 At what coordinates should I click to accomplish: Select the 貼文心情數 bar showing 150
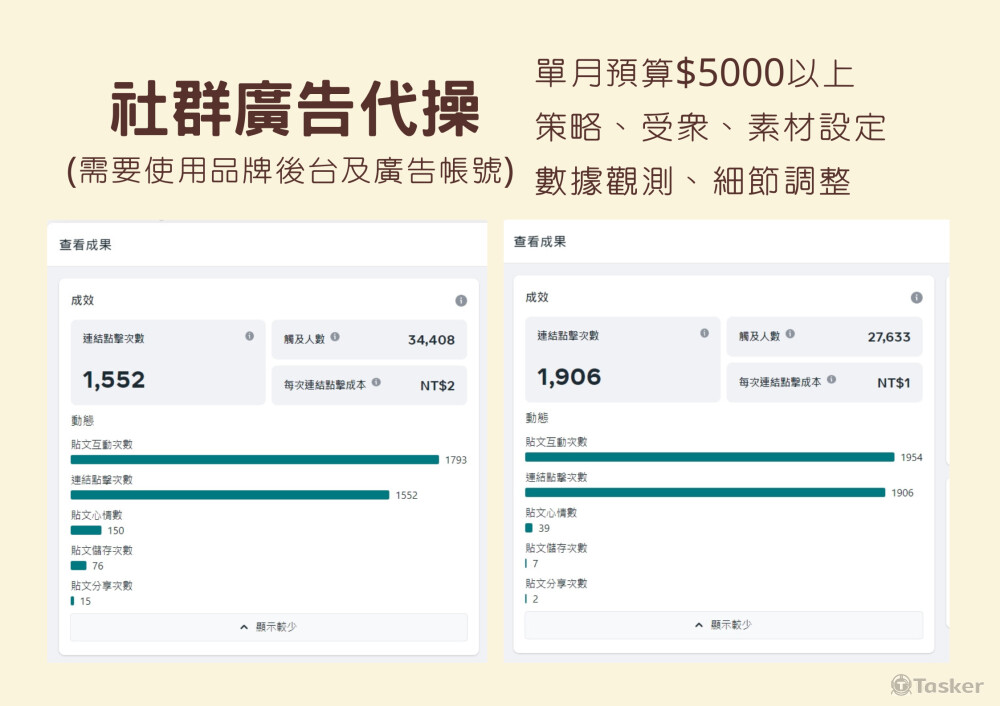tap(86, 530)
